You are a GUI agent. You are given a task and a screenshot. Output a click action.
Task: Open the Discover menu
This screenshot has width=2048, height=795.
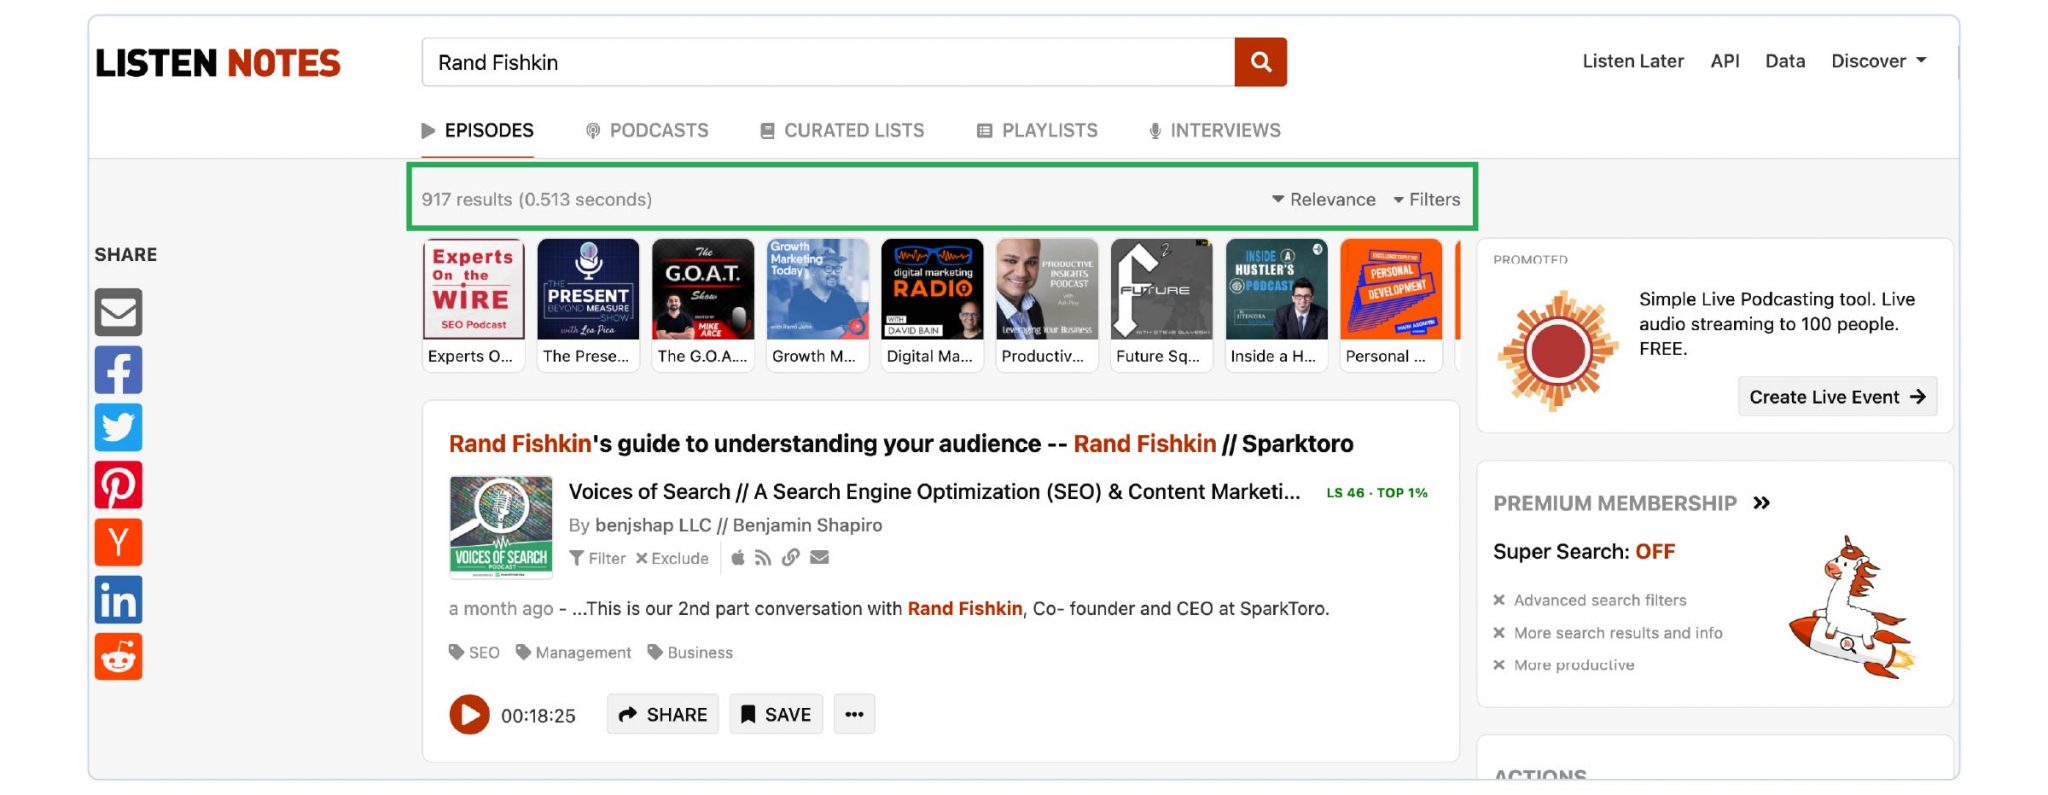1877,61
